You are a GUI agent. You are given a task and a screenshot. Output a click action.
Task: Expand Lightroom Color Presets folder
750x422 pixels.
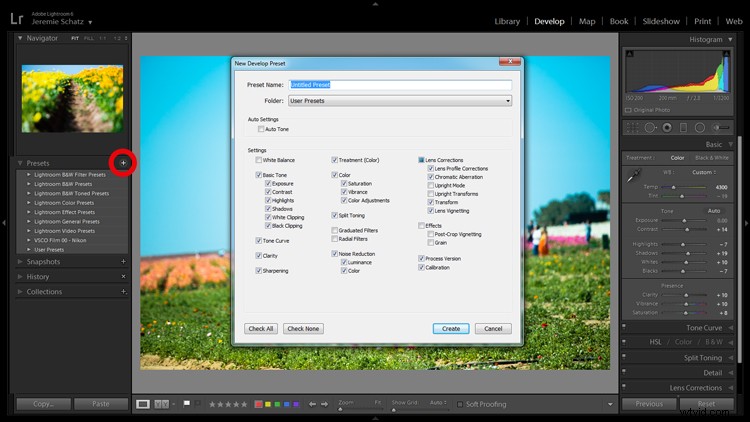(x=29, y=203)
